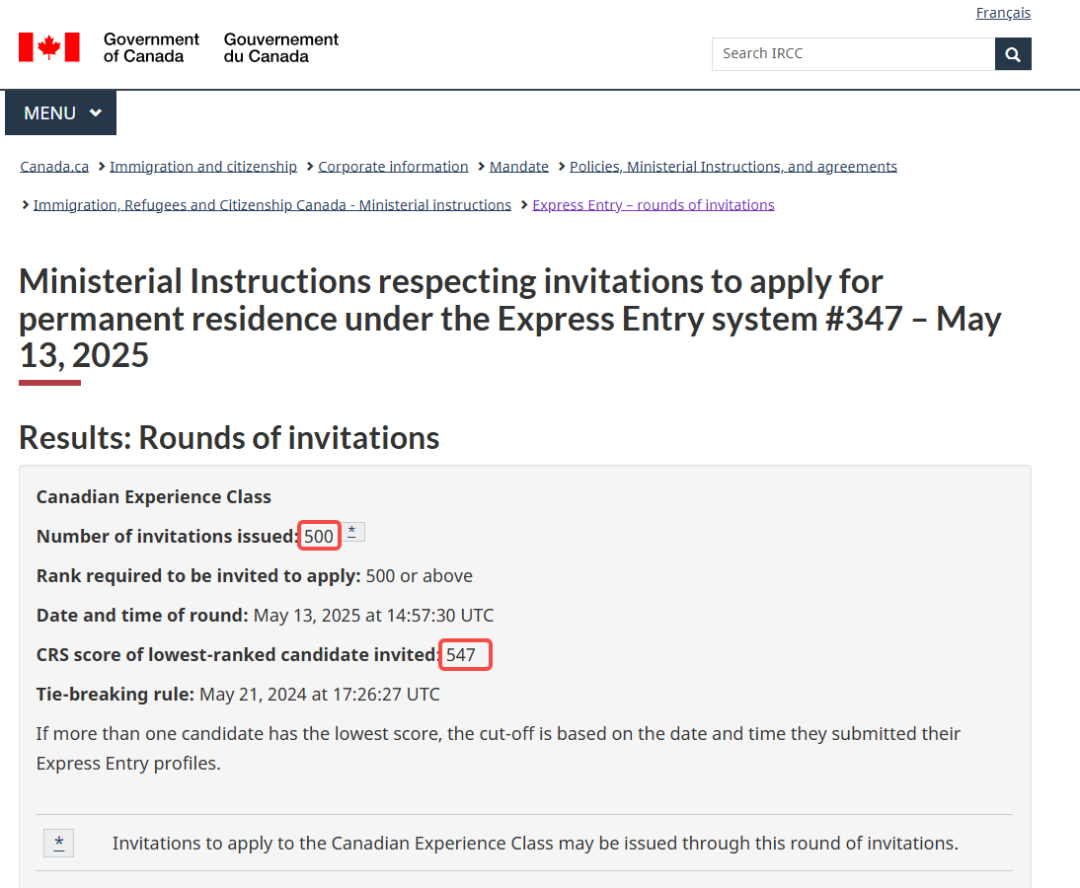Click 'May 13, 2025 at 14:57:30 UTC' text

373,615
